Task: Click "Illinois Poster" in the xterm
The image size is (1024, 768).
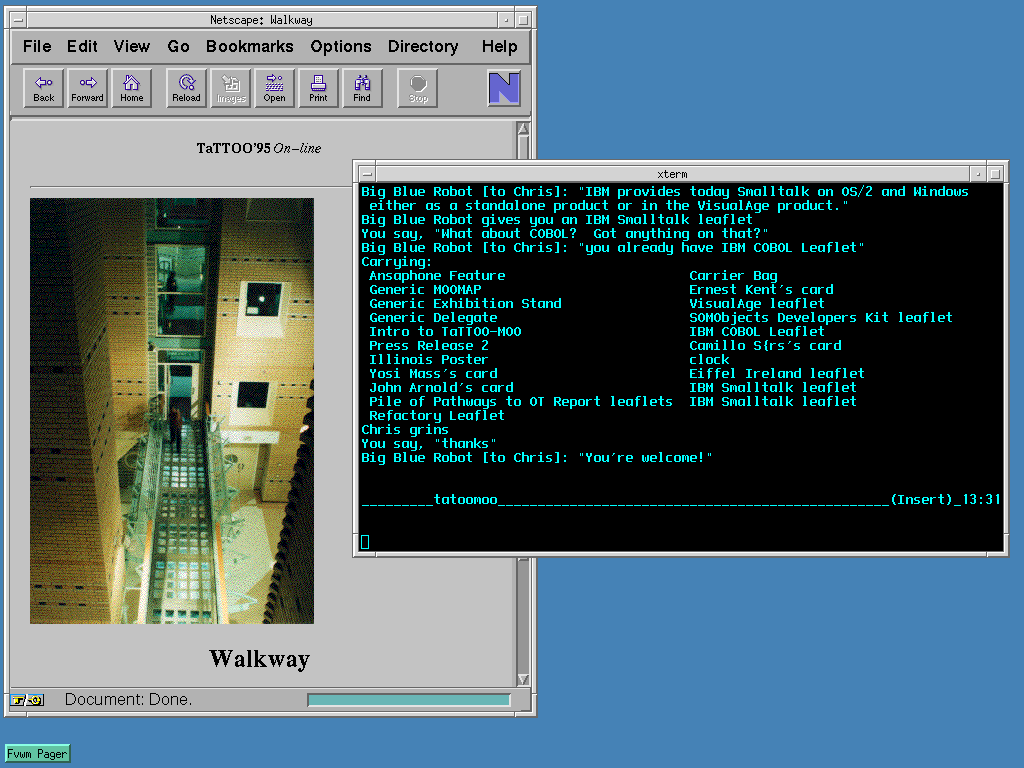Action: coord(428,360)
